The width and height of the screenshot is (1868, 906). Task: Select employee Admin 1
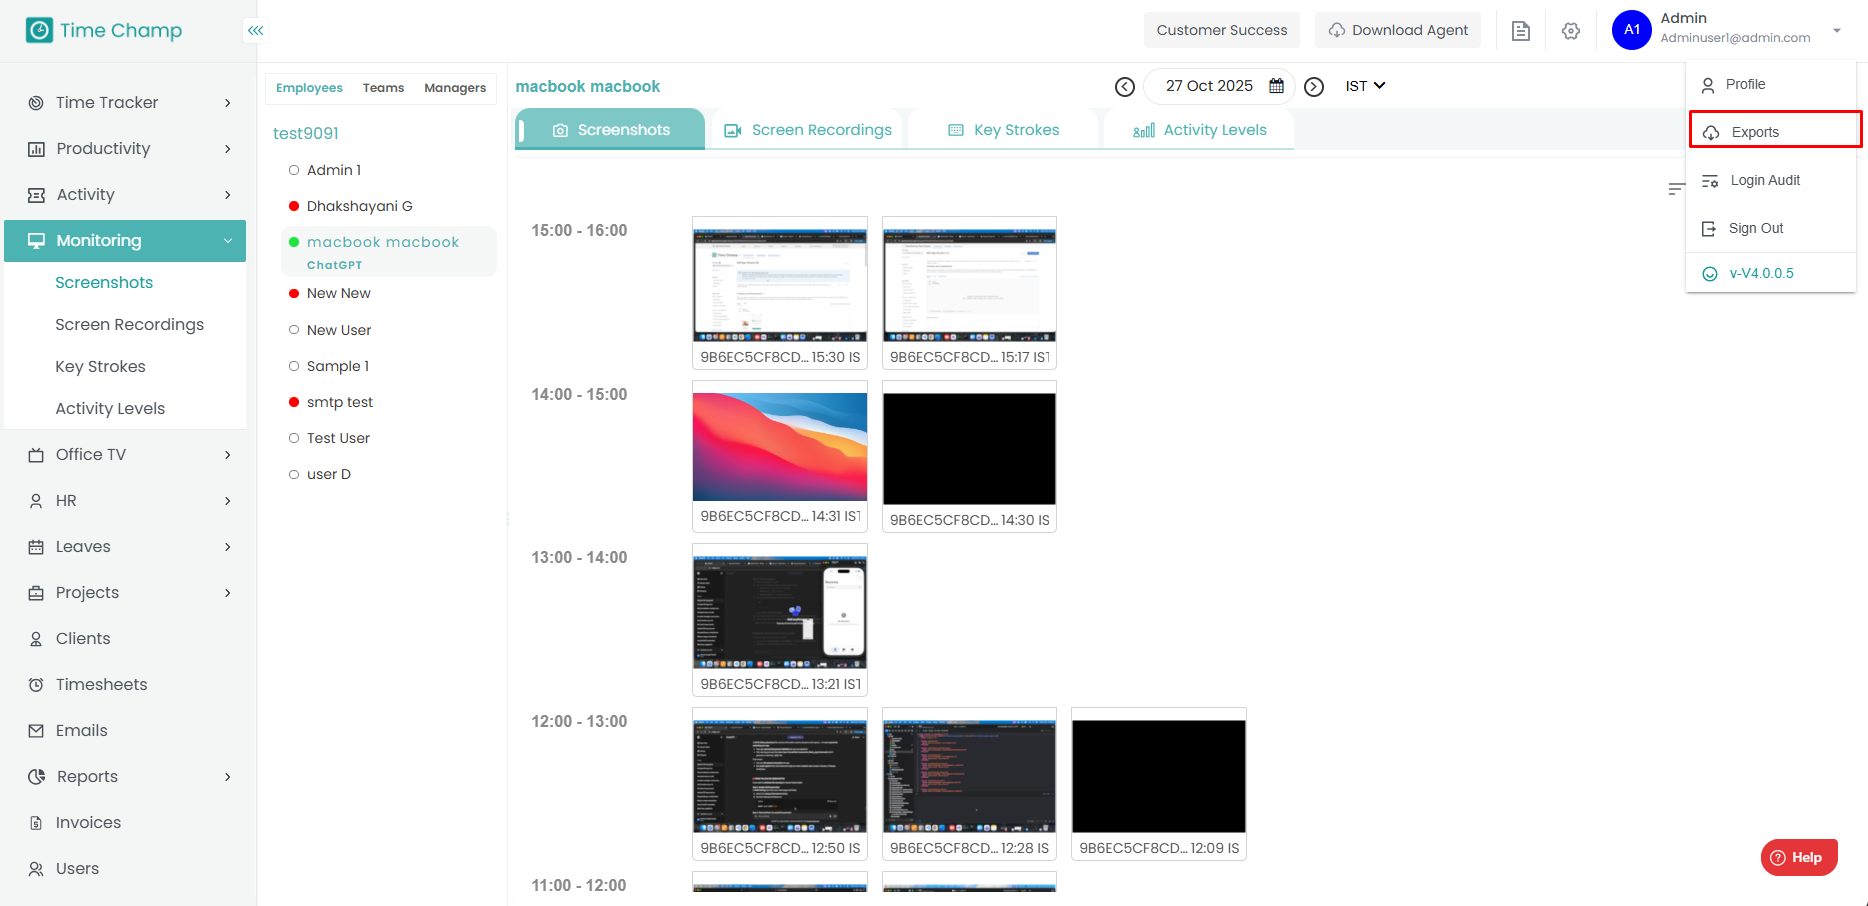pyautogui.click(x=334, y=170)
